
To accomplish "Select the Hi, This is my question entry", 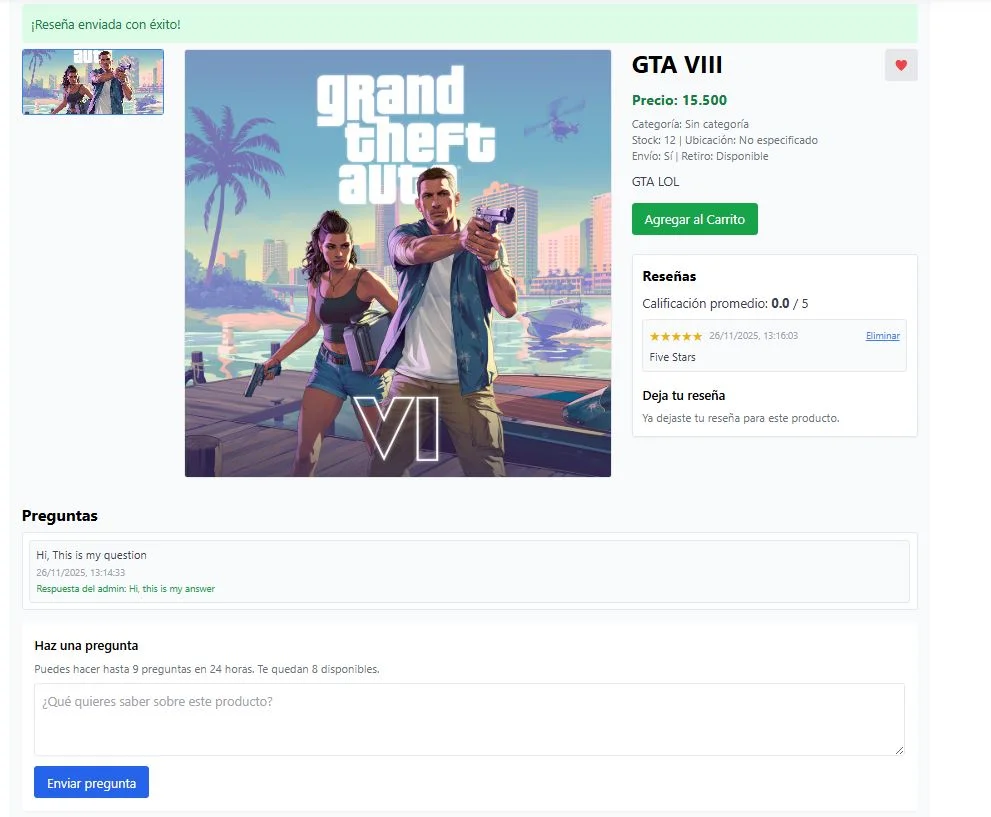I will [91, 555].
